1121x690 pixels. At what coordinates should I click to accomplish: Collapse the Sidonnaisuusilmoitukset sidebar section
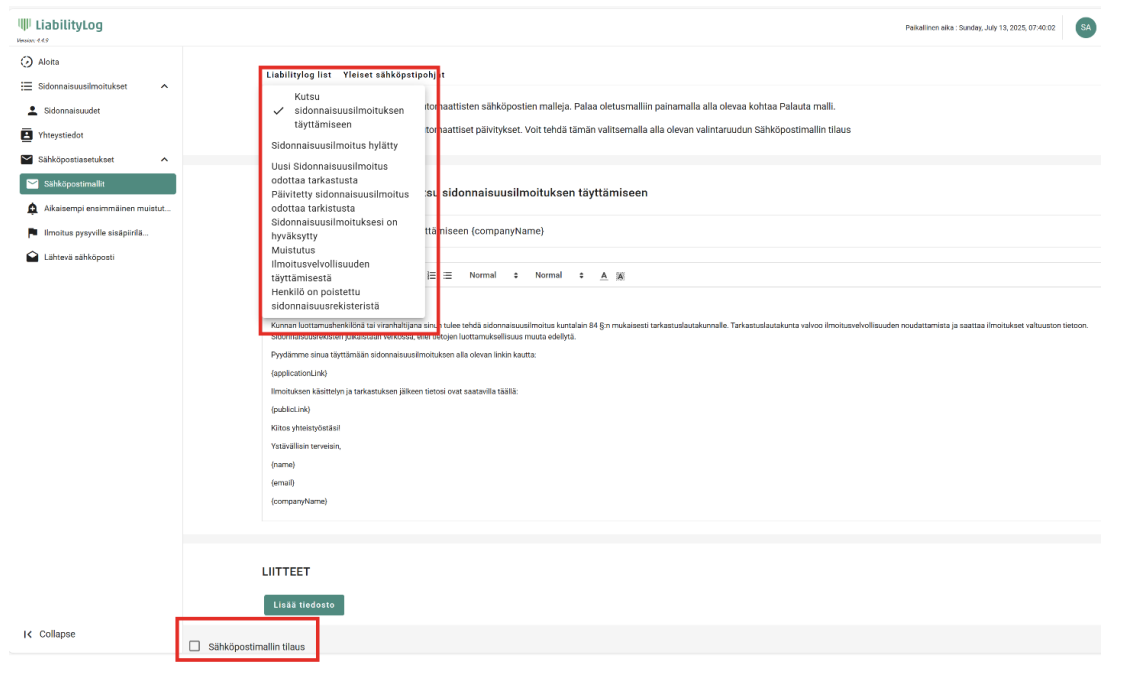164,87
